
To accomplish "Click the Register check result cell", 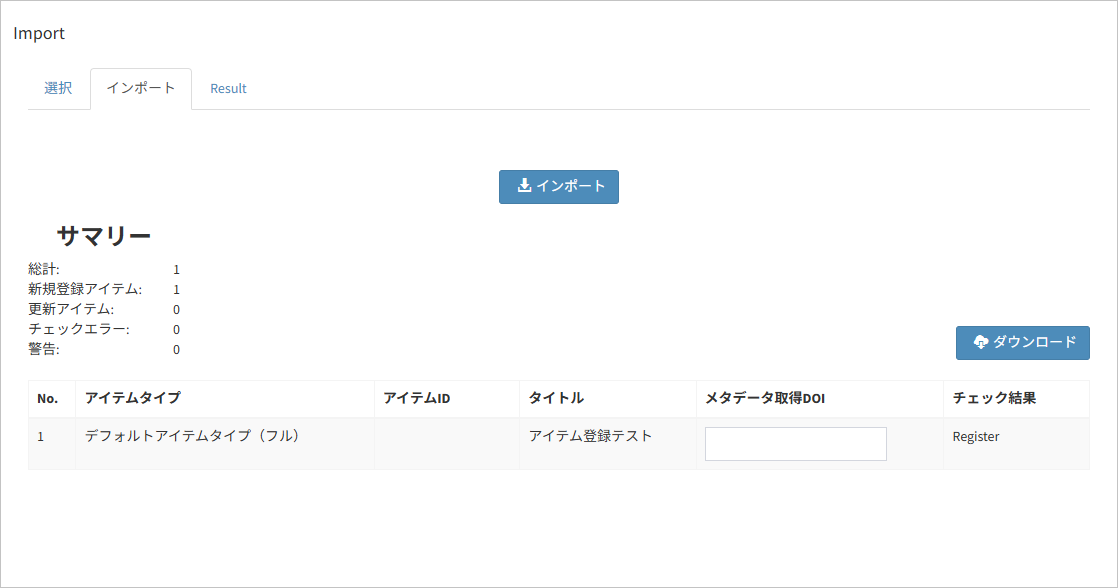I will (975, 436).
